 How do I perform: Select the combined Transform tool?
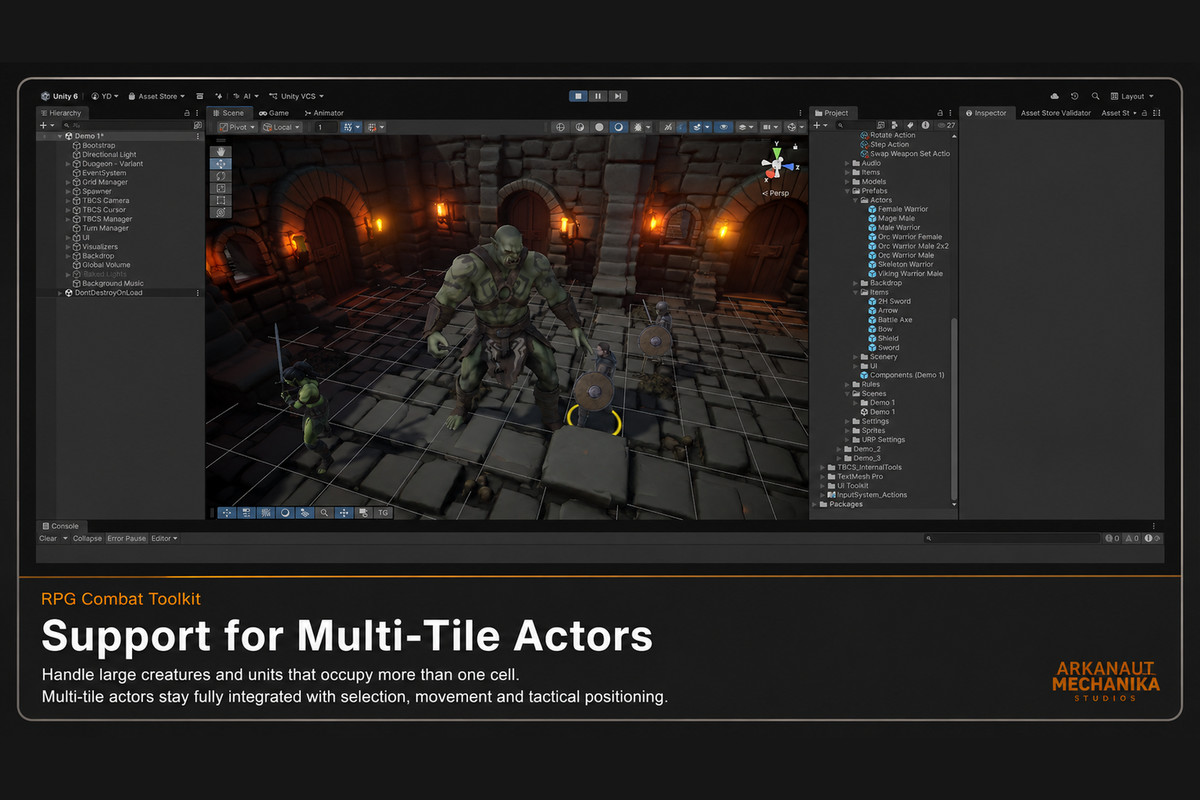220,212
